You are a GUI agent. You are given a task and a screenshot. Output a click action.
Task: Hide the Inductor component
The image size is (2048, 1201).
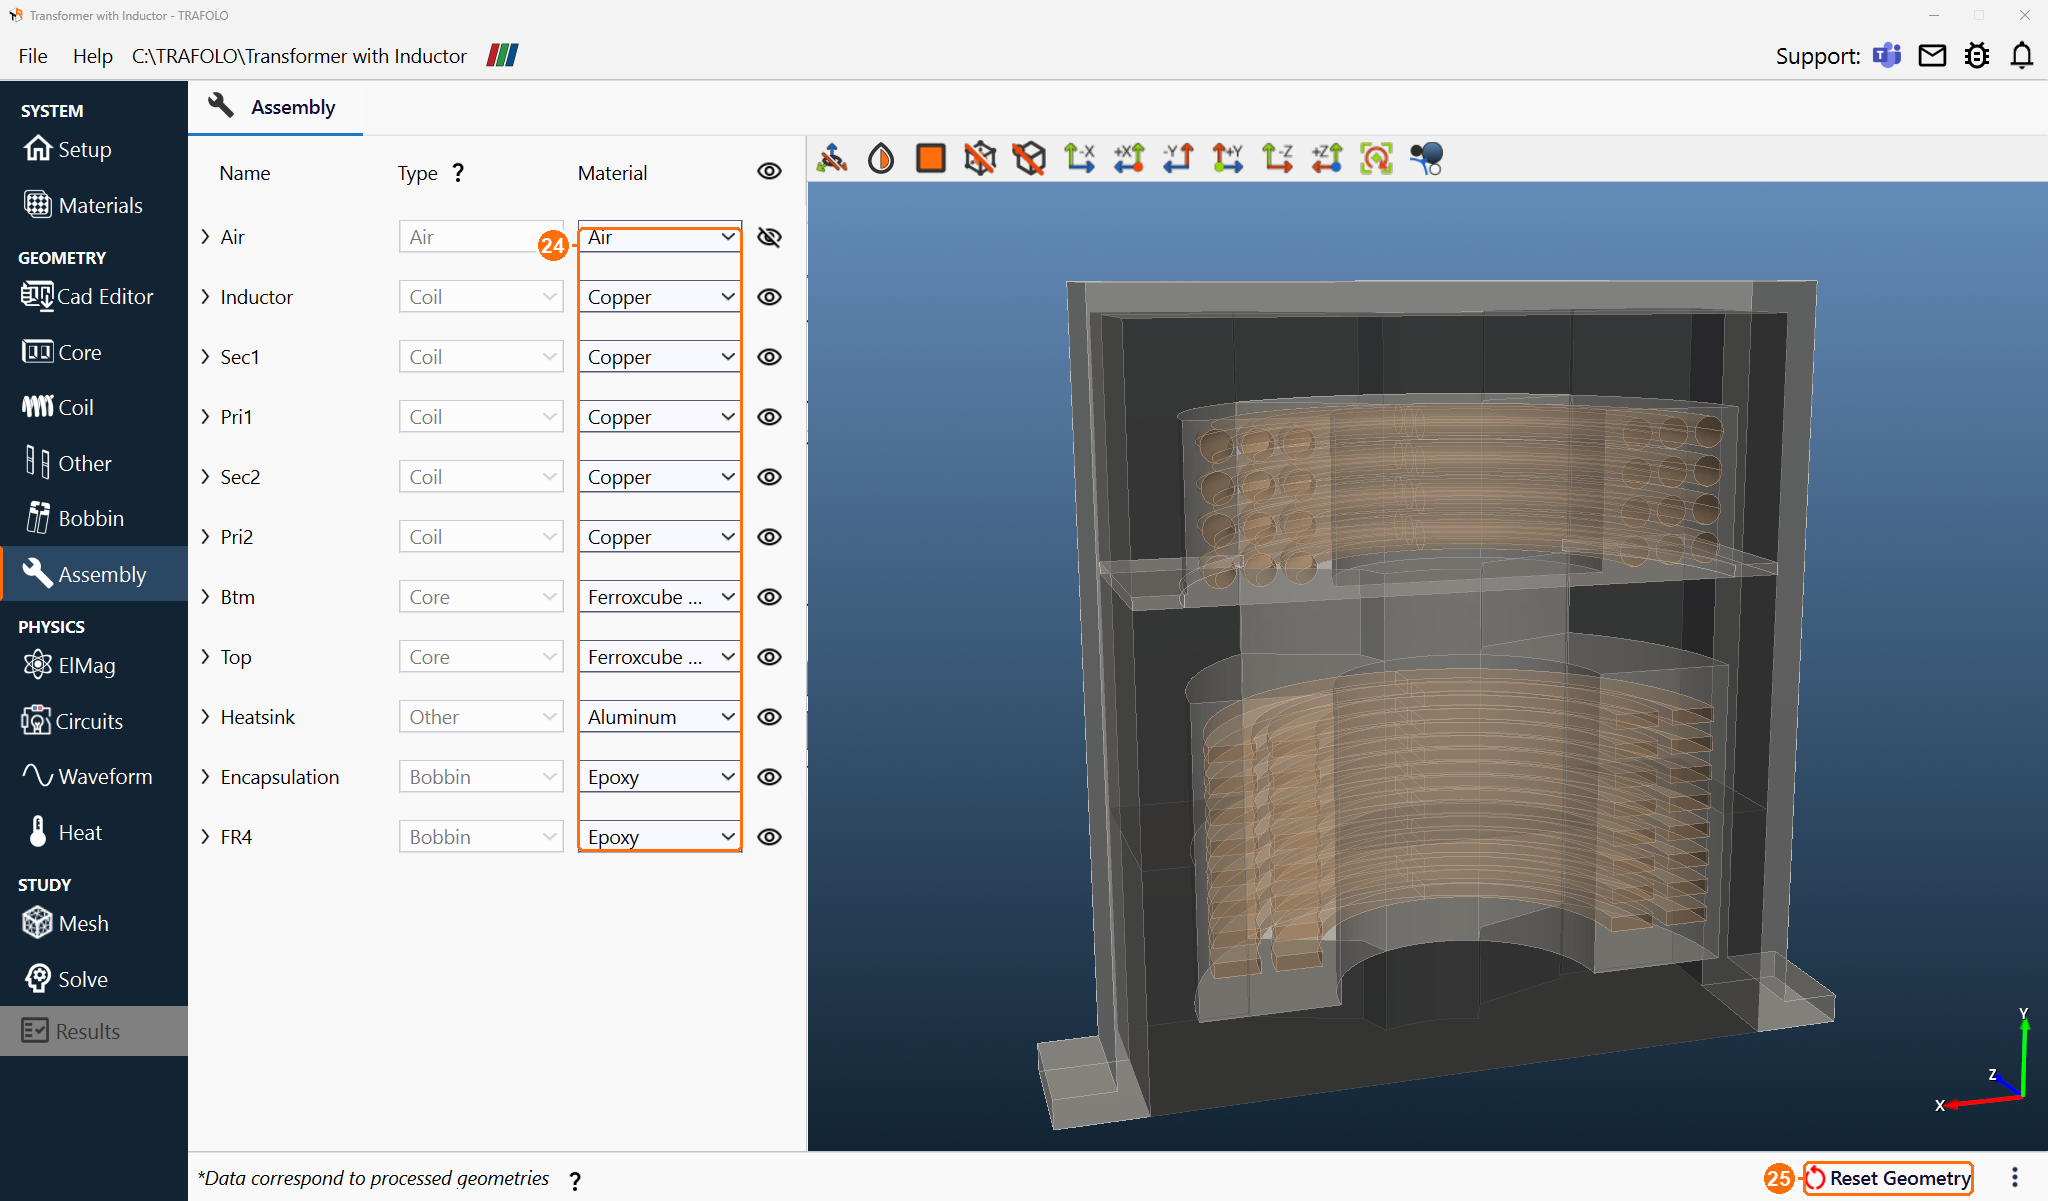[x=769, y=297]
